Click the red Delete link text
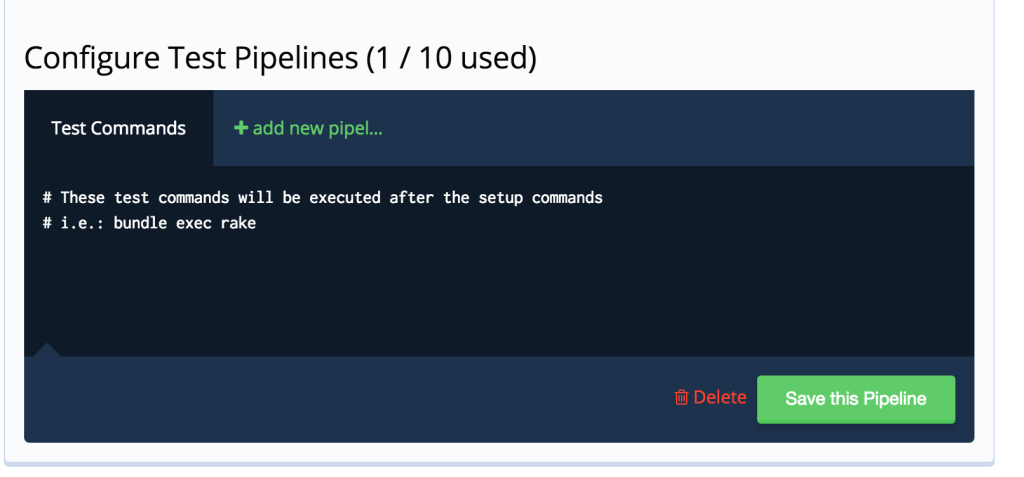1024x477 pixels. pos(720,397)
